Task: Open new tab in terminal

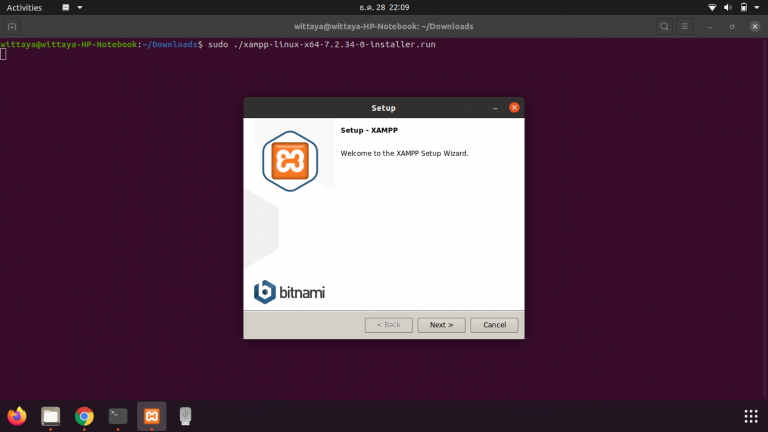Action: click(12, 26)
